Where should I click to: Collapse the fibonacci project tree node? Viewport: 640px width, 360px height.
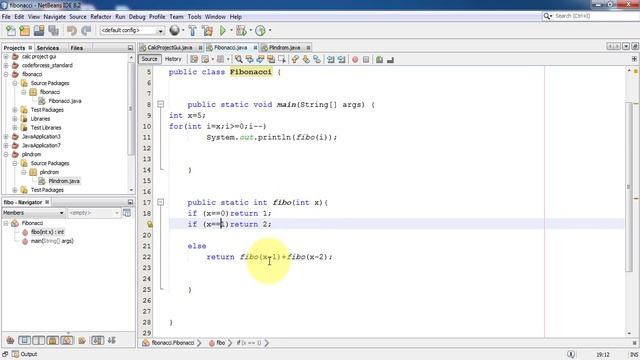6,74
